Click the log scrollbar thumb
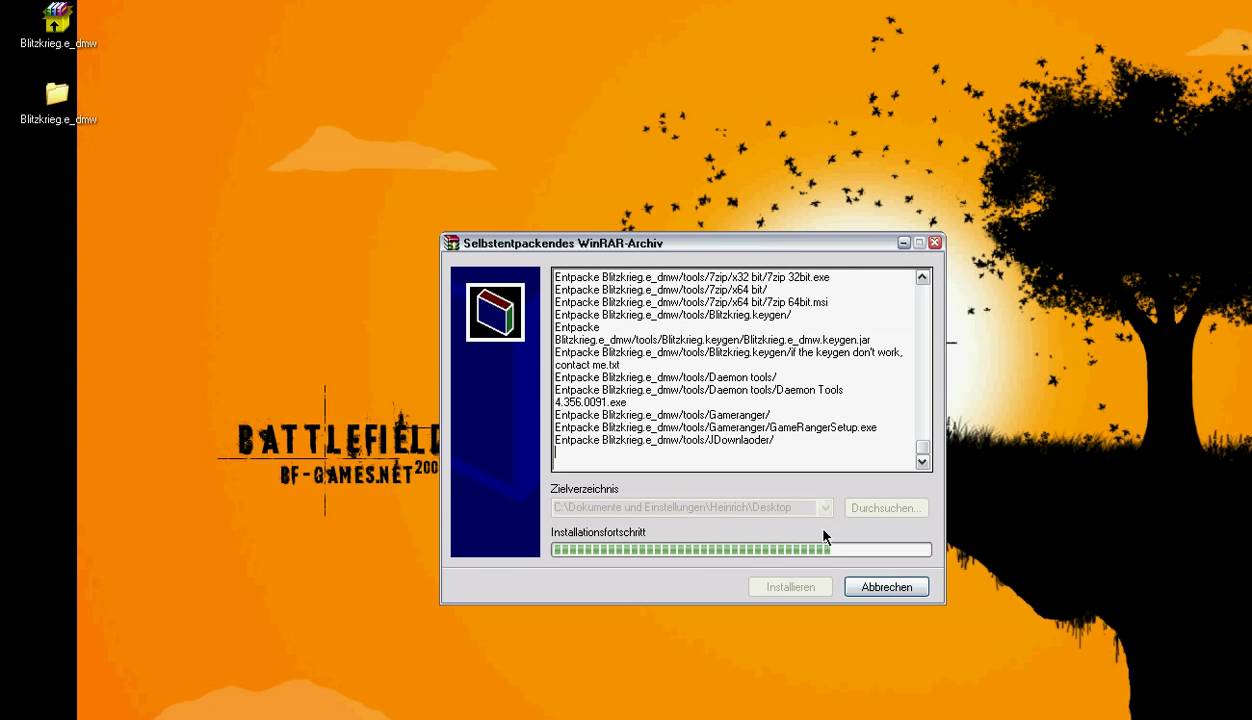This screenshot has height=720, width=1252. (923, 447)
